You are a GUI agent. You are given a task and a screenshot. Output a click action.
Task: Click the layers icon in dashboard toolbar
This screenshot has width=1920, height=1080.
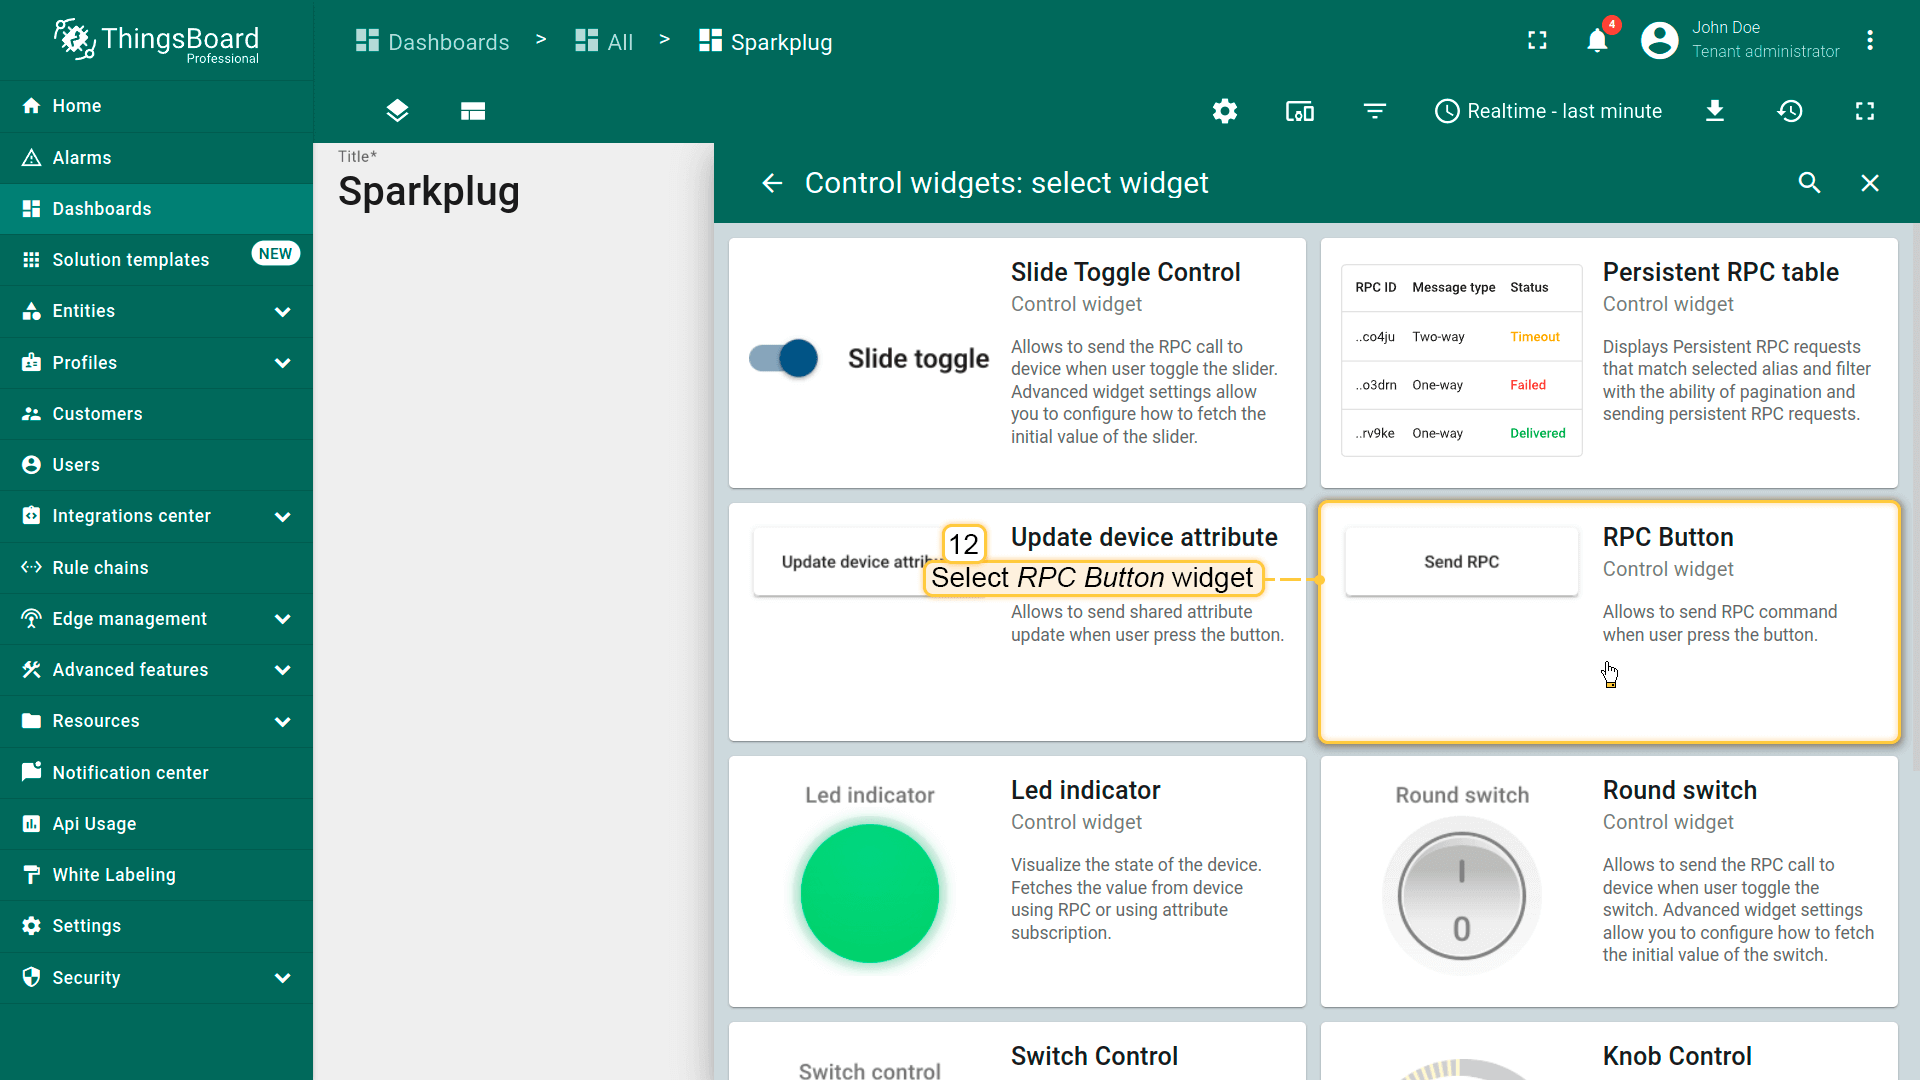pos(397,111)
